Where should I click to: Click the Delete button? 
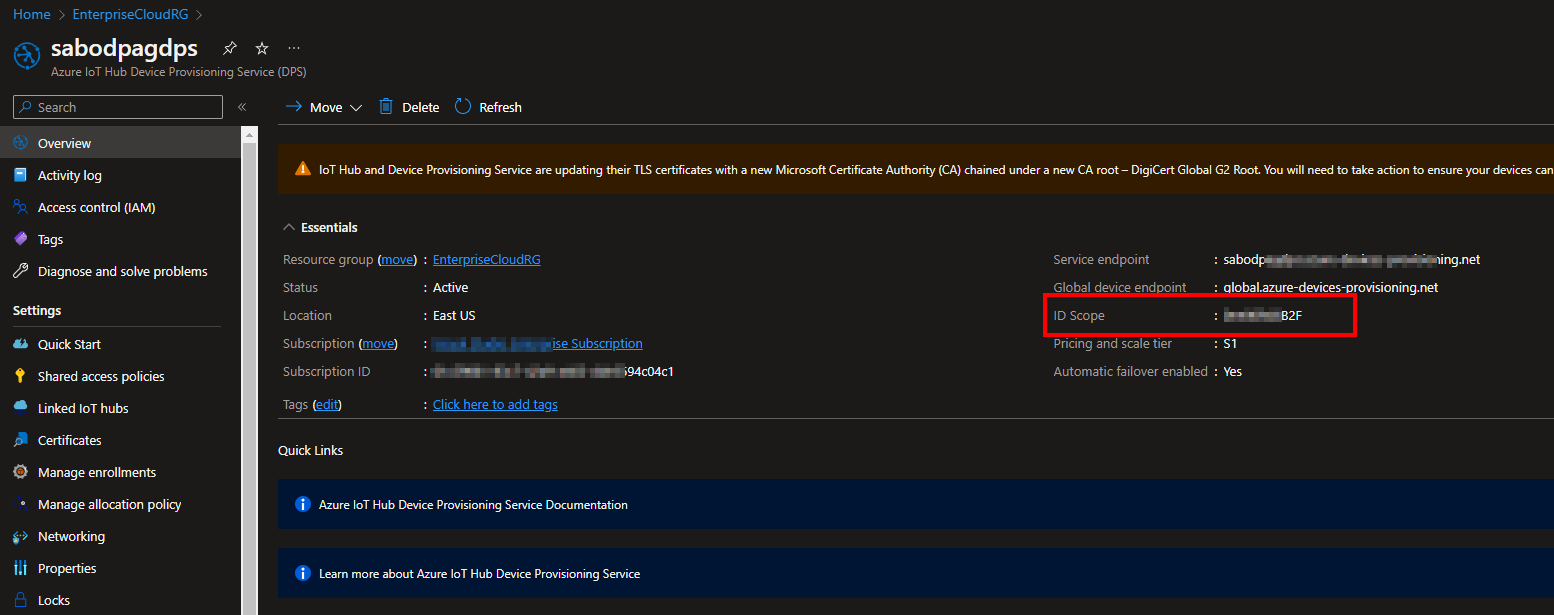(x=409, y=107)
